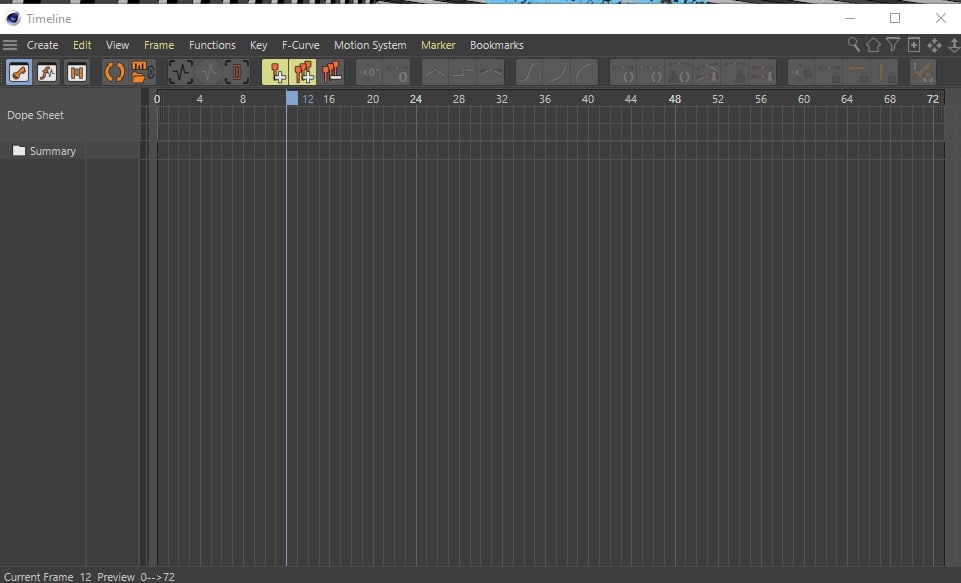Click the Ease Ease S-curve icon
Viewport: 961px width, 583px height.
click(528, 72)
